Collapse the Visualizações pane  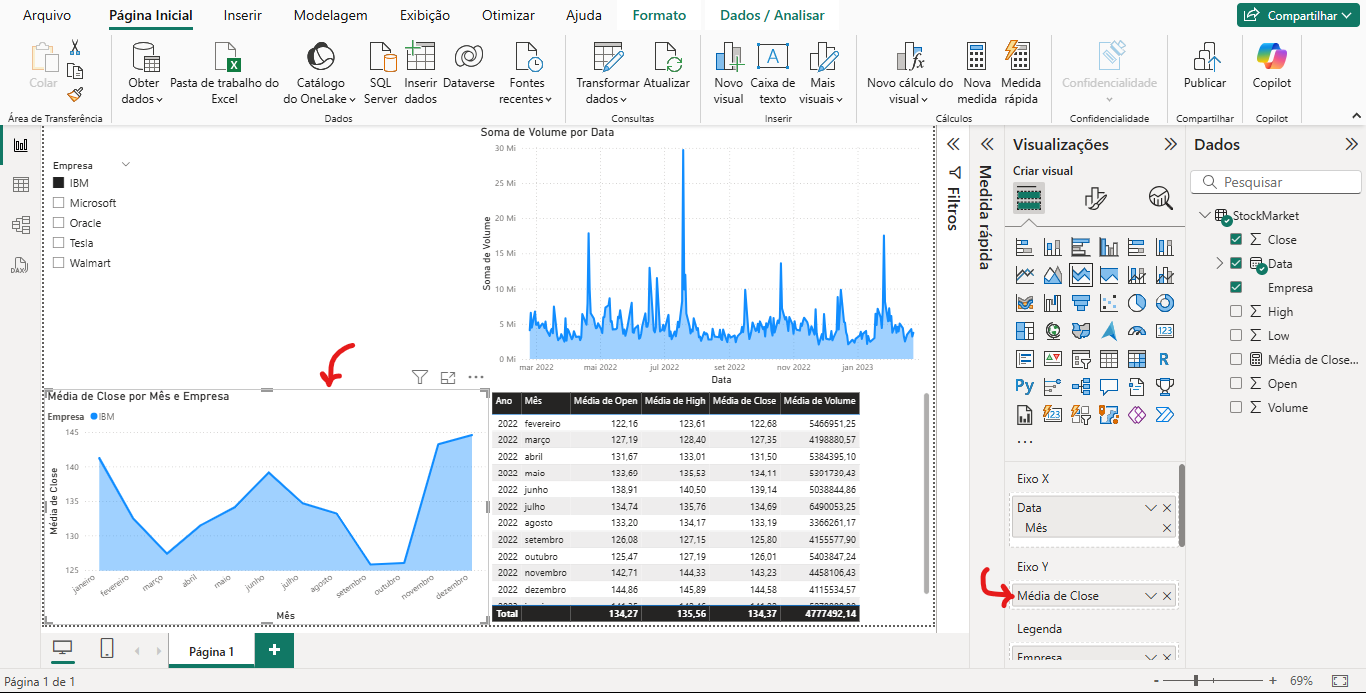(x=1170, y=144)
